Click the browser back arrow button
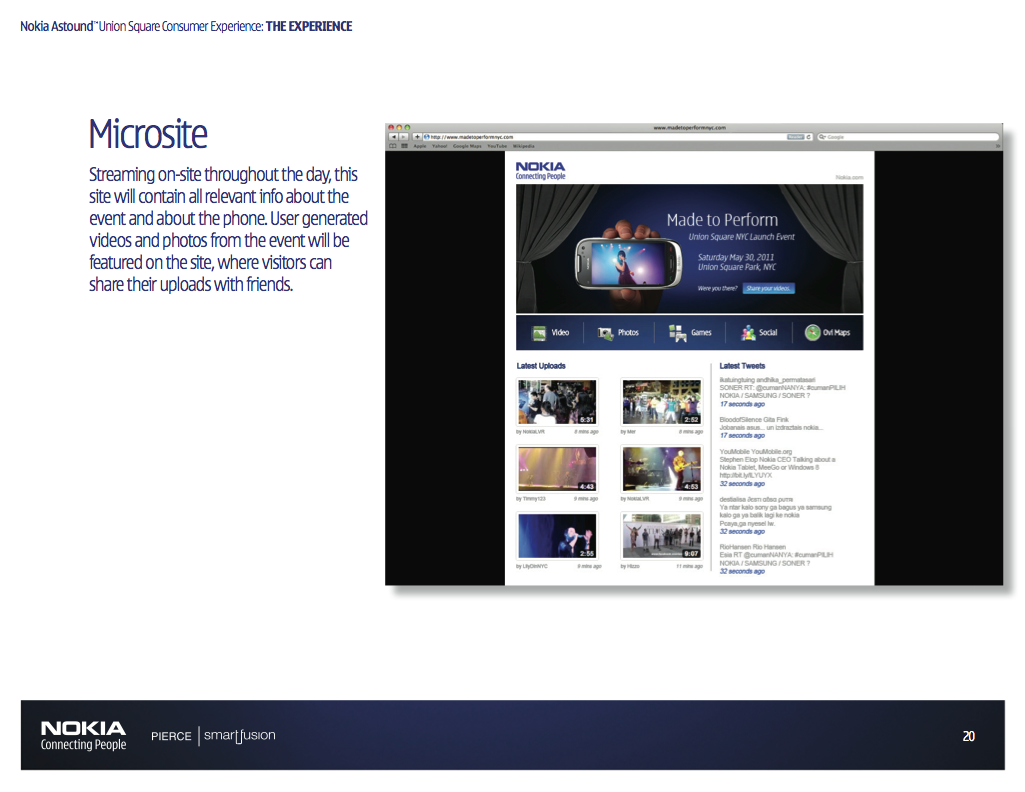 click(x=393, y=137)
